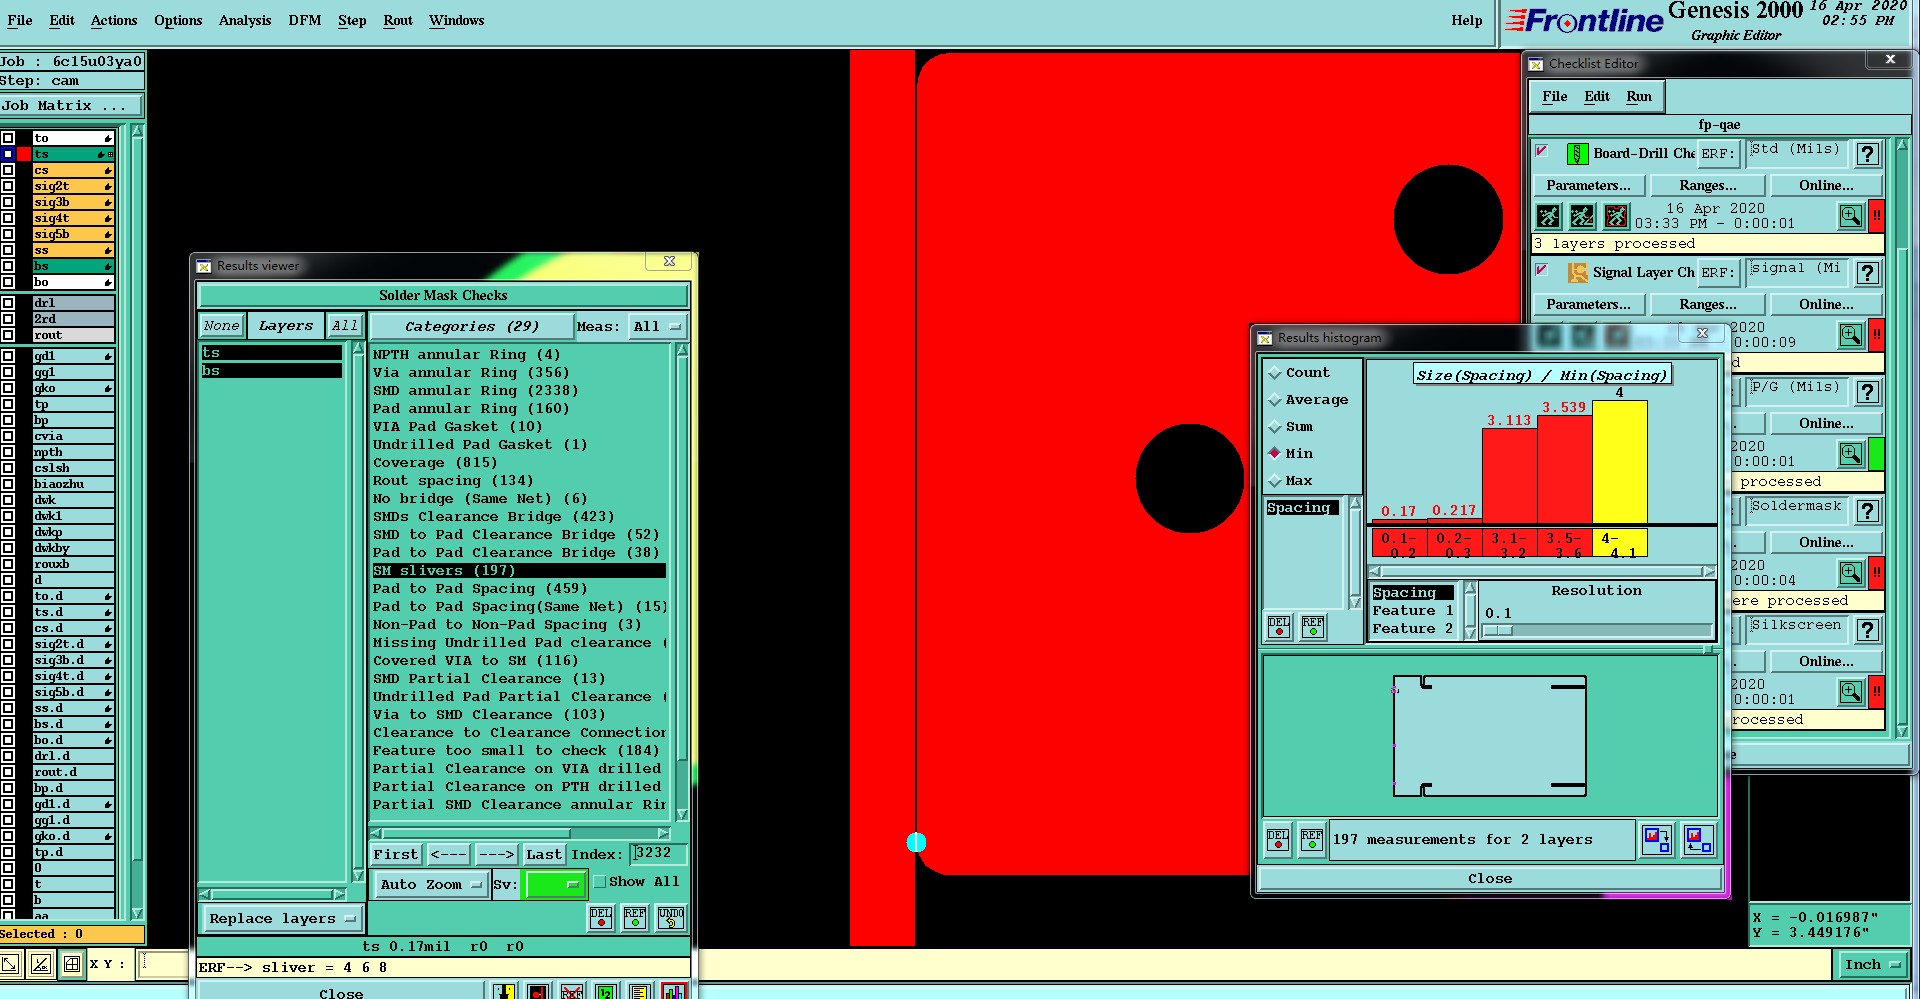Click histogram export icon with down arrow
The image size is (1920, 999).
[1657, 840]
